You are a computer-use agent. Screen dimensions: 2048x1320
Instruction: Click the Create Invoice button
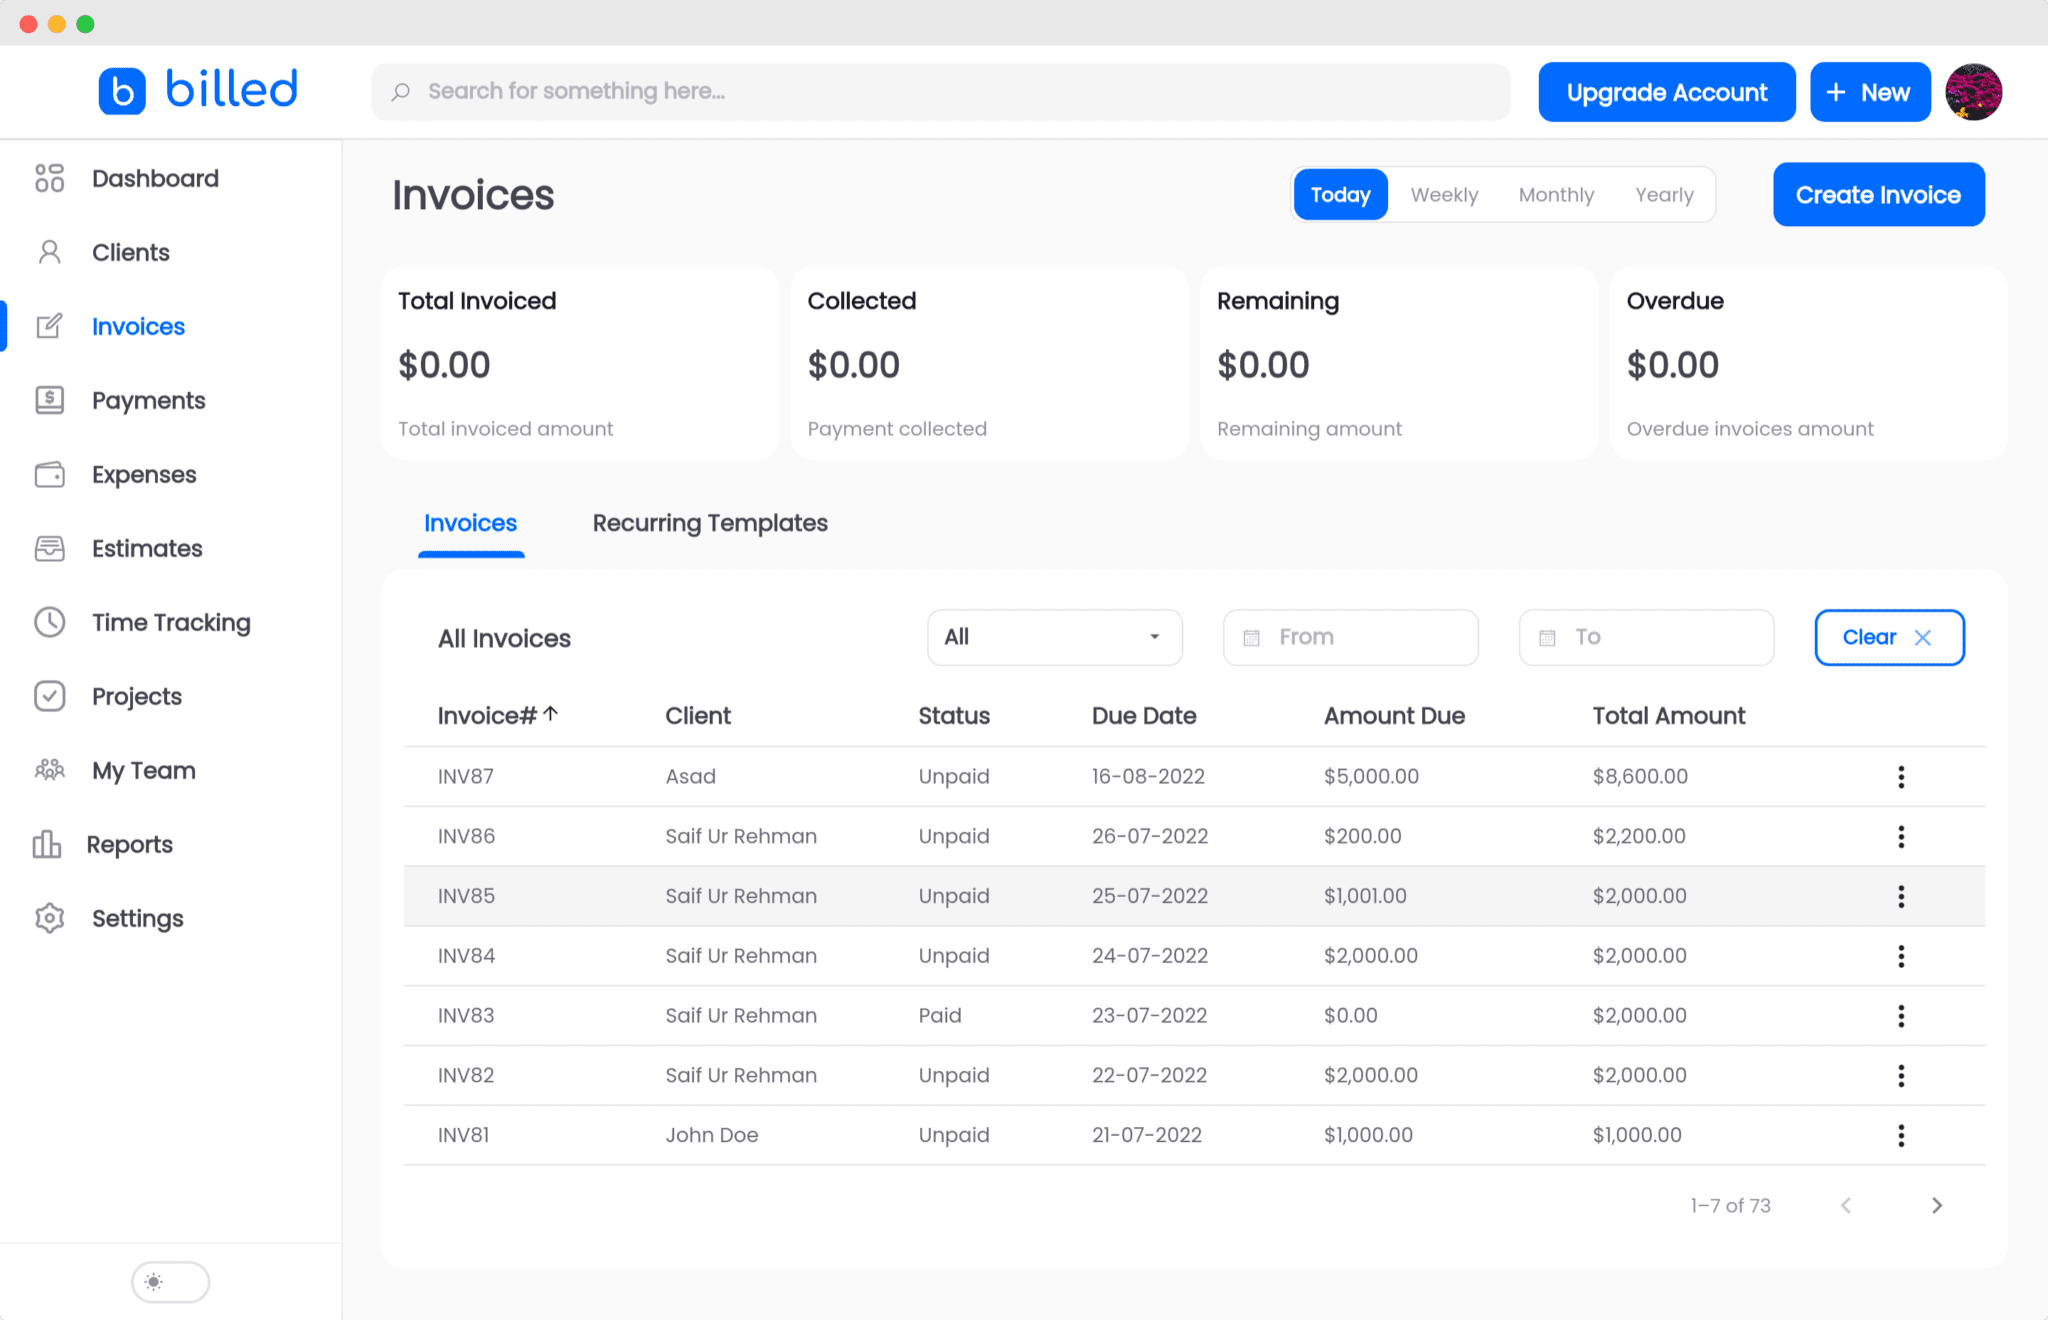point(1878,194)
